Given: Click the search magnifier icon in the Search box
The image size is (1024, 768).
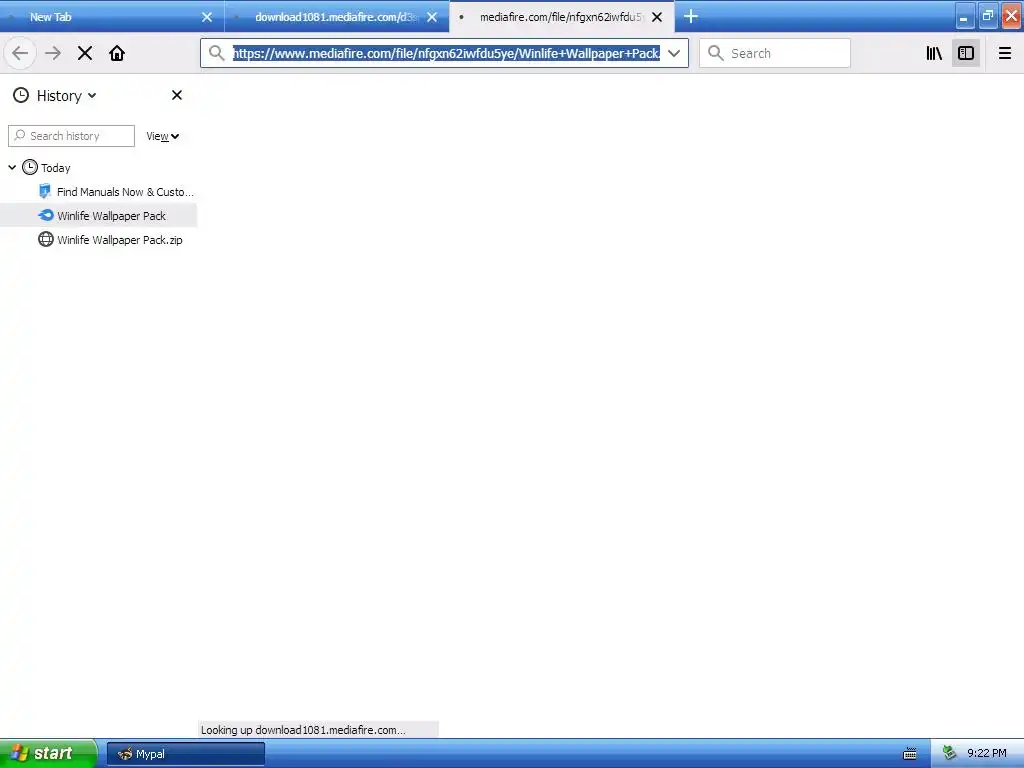Looking at the screenshot, I should [x=716, y=54].
